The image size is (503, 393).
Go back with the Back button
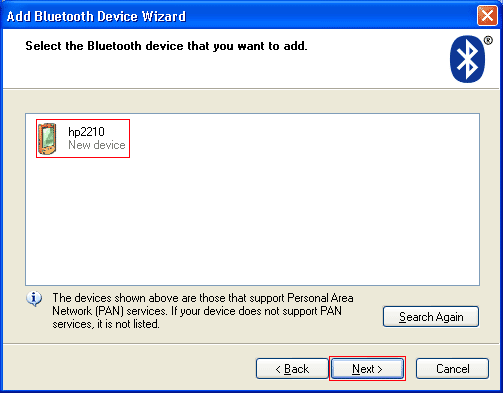[x=292, y=368]
